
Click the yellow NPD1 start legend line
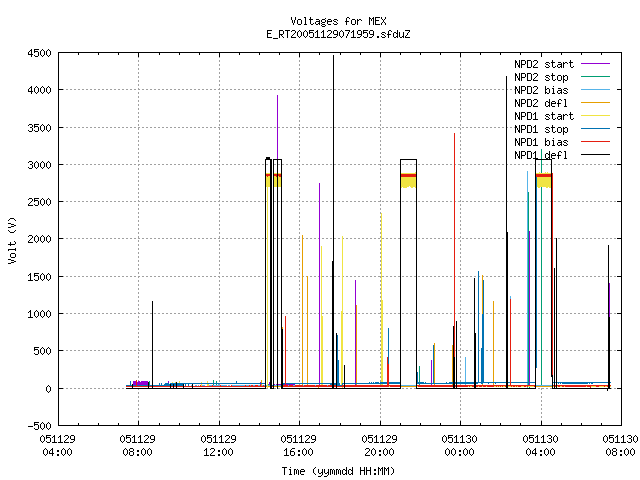click(596, 116)
